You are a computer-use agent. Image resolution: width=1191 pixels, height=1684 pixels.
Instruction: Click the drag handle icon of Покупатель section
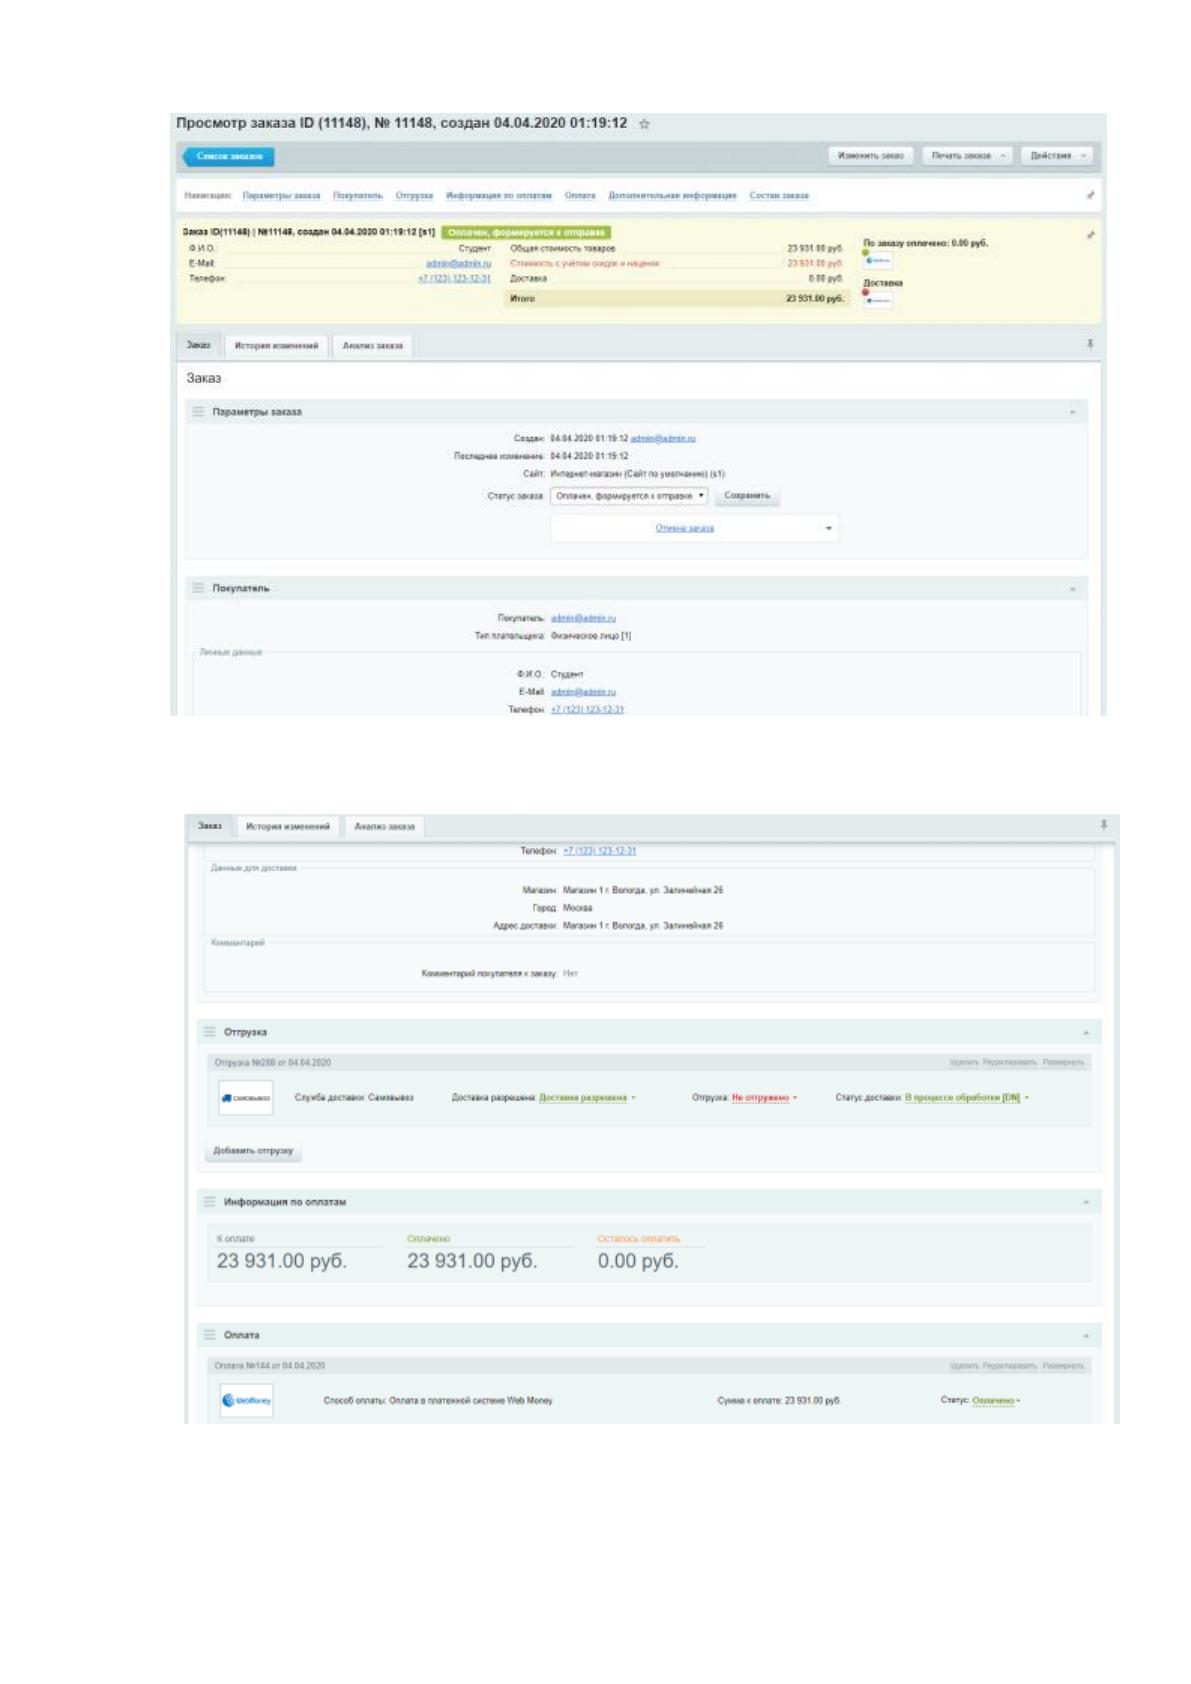pos(198,588)
